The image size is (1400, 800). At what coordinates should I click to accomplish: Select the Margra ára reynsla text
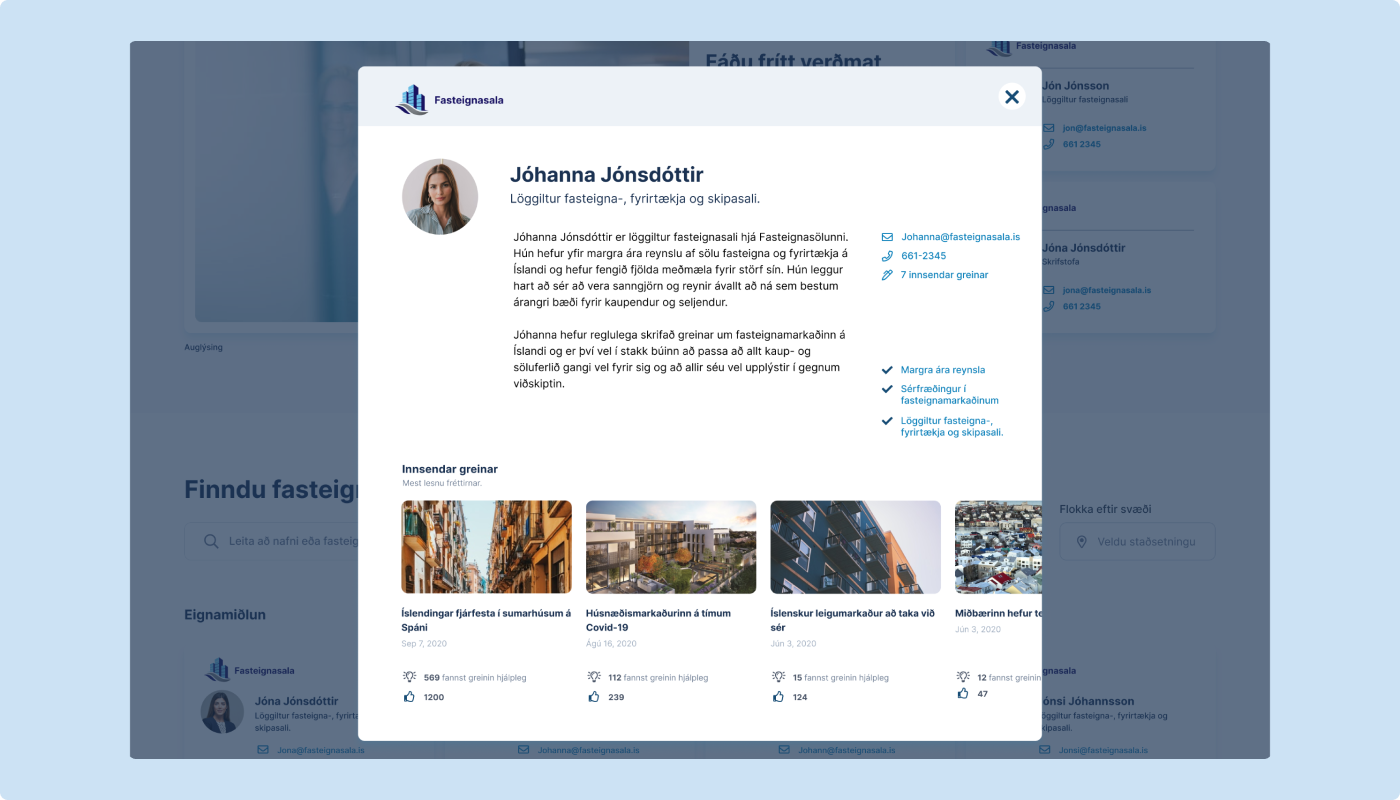[943, 370]
